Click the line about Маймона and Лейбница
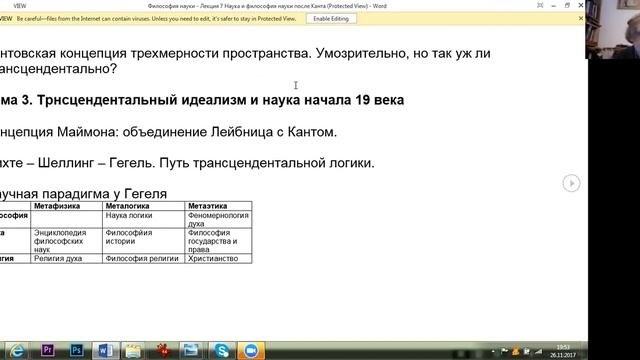This screenshot has height=360, width=640. pos(168,132)
